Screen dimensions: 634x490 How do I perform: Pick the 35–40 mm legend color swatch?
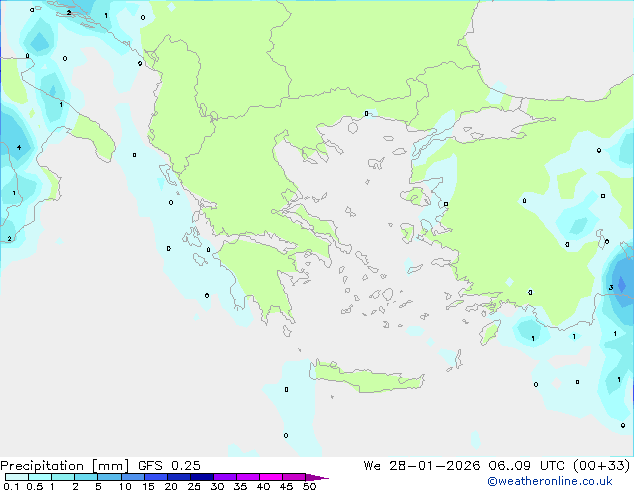pyautogui.click(x=248, y=477)
